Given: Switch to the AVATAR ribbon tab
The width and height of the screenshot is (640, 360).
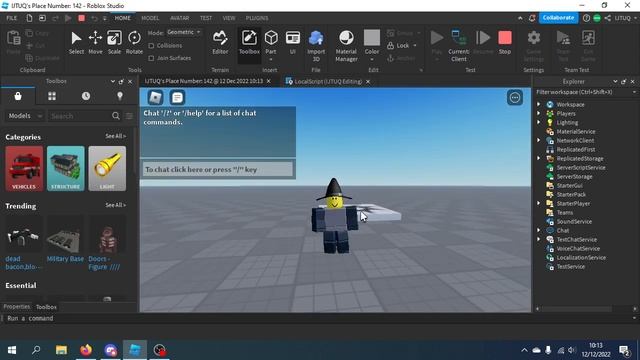Looking at the screenshot, I should pyautogui.click(x=179, y=18).
